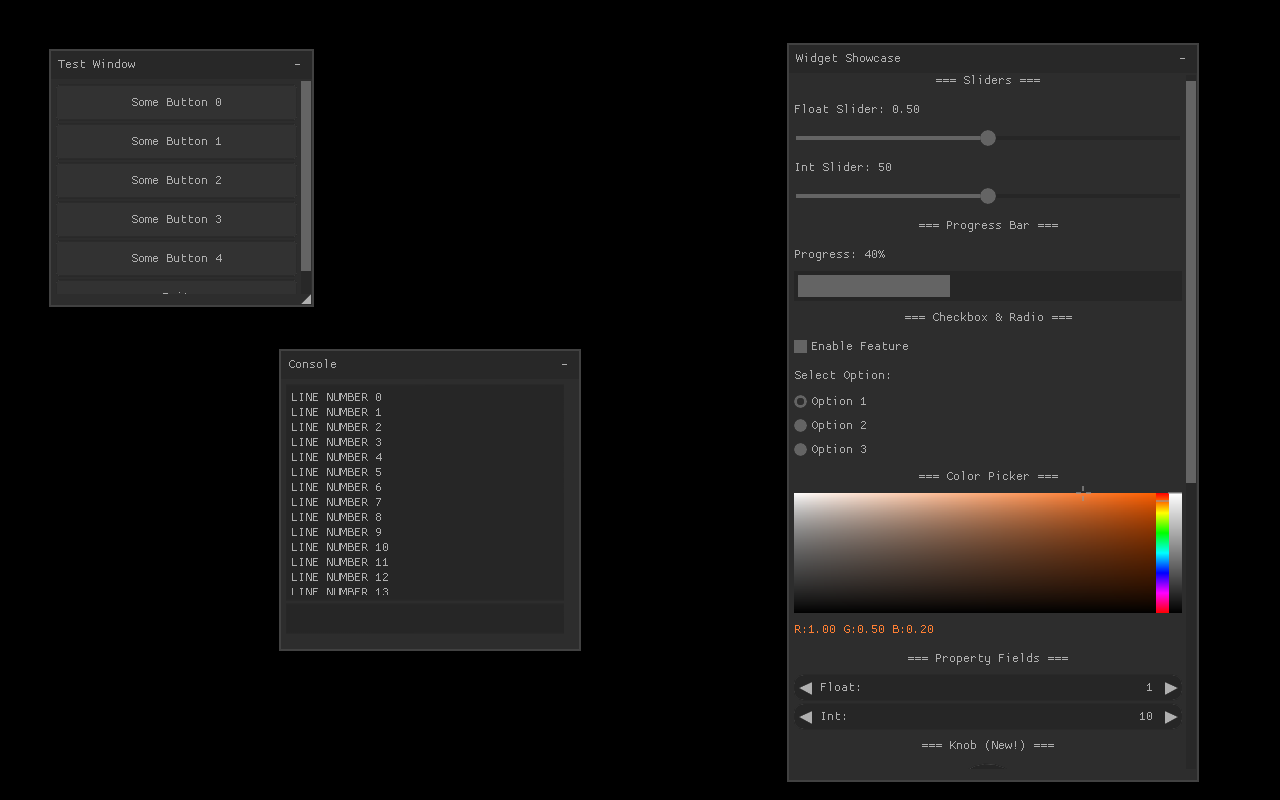Click the === Color Picker === heading
Image resolution: width=1280 pixels, height=800 pixels.
(988, 476)
